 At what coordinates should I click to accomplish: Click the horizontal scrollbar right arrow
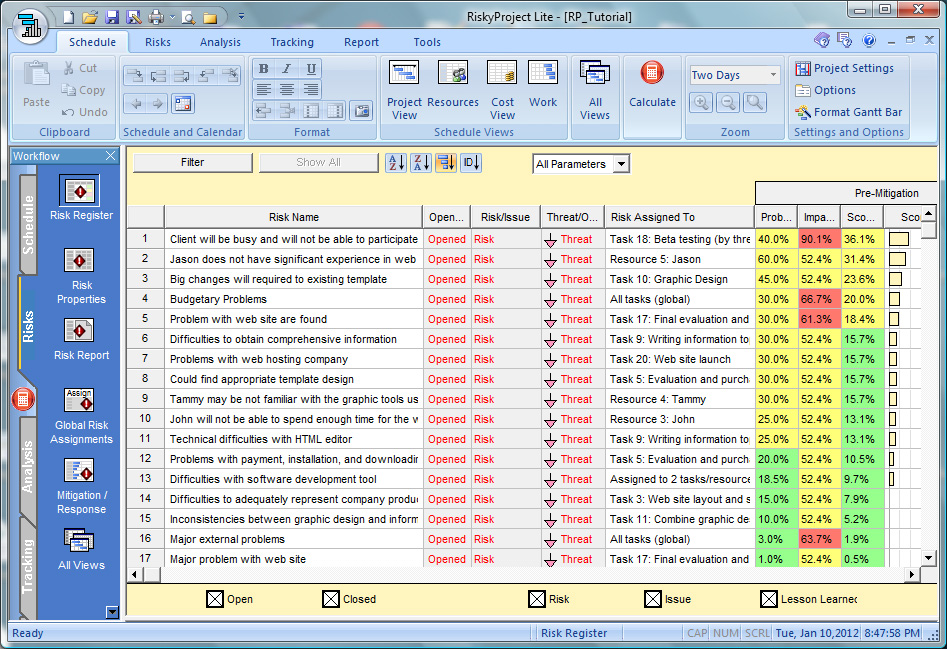(913, 574)
